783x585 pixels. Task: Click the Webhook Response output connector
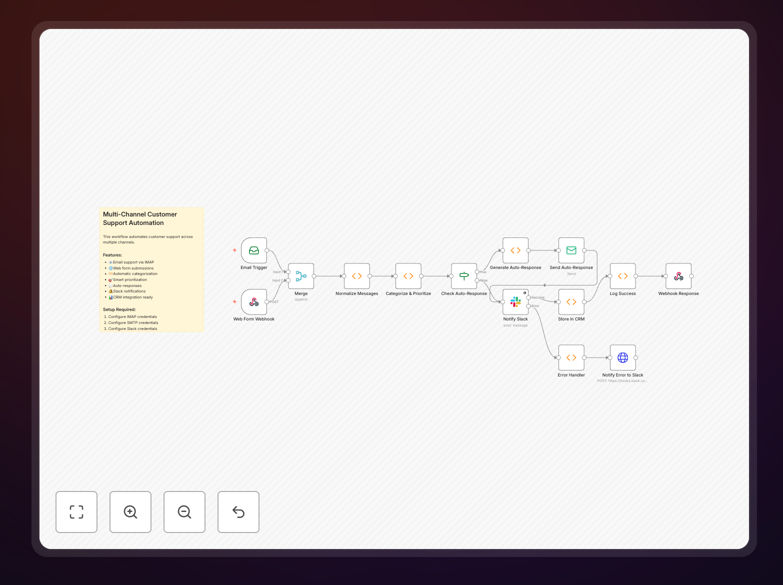[x=692, y=276]
